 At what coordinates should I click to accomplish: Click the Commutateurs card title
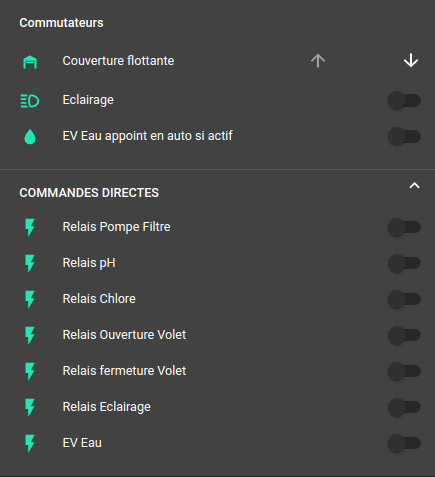[61, 23]
